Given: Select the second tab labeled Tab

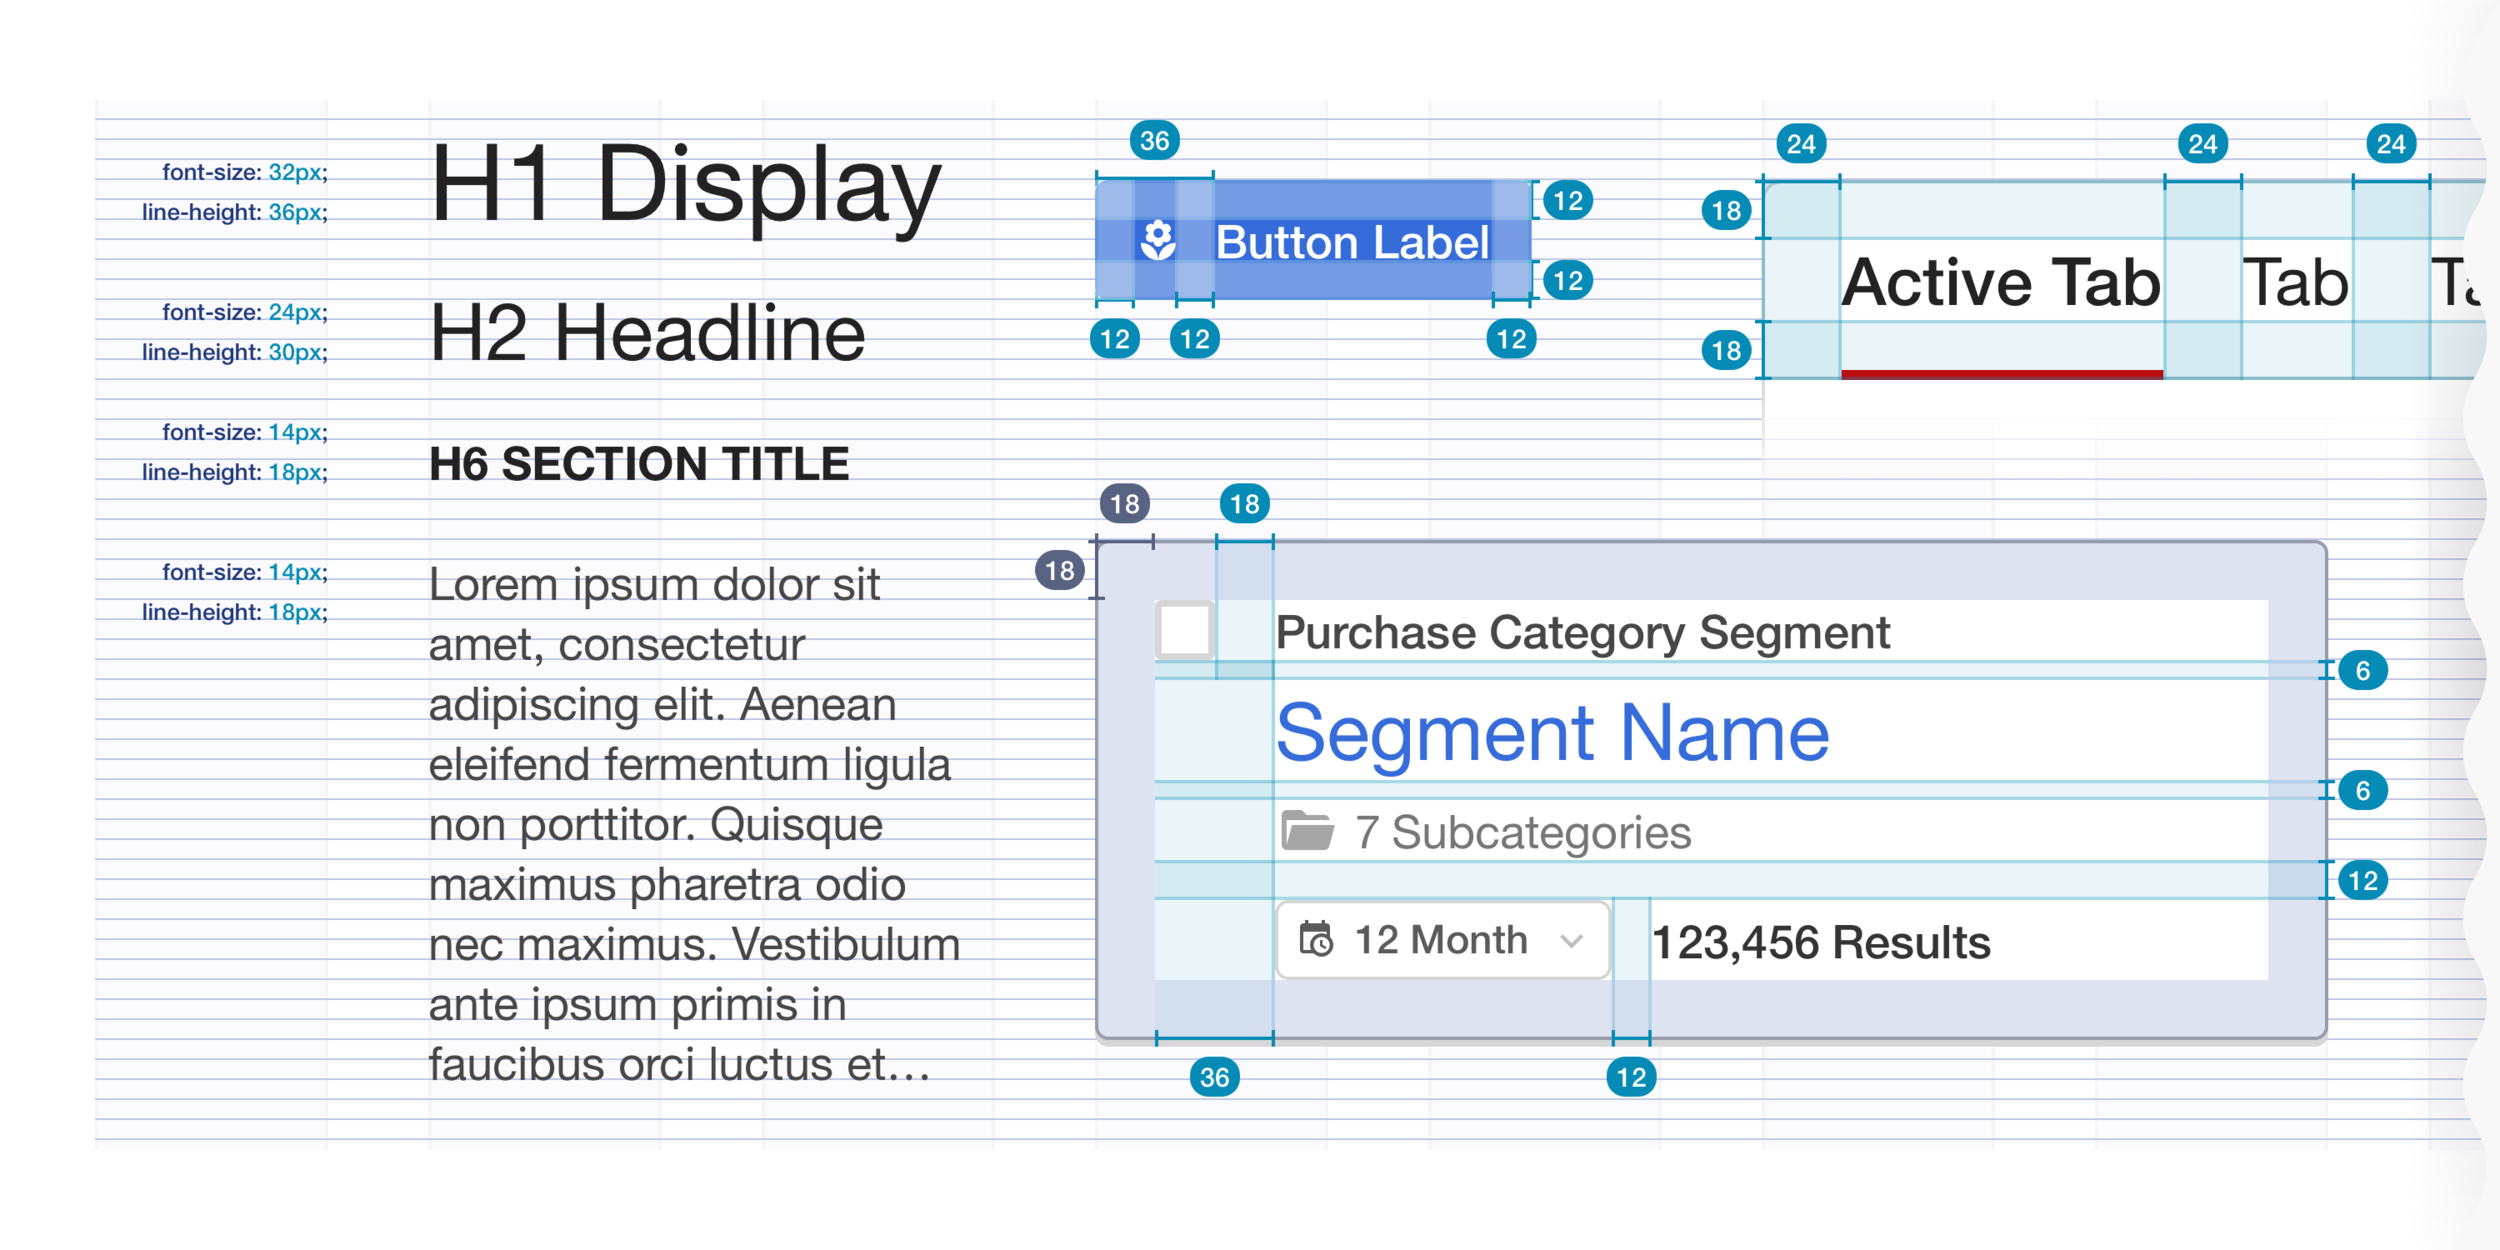Looking at the screenshot, I should click(2295, 283).
